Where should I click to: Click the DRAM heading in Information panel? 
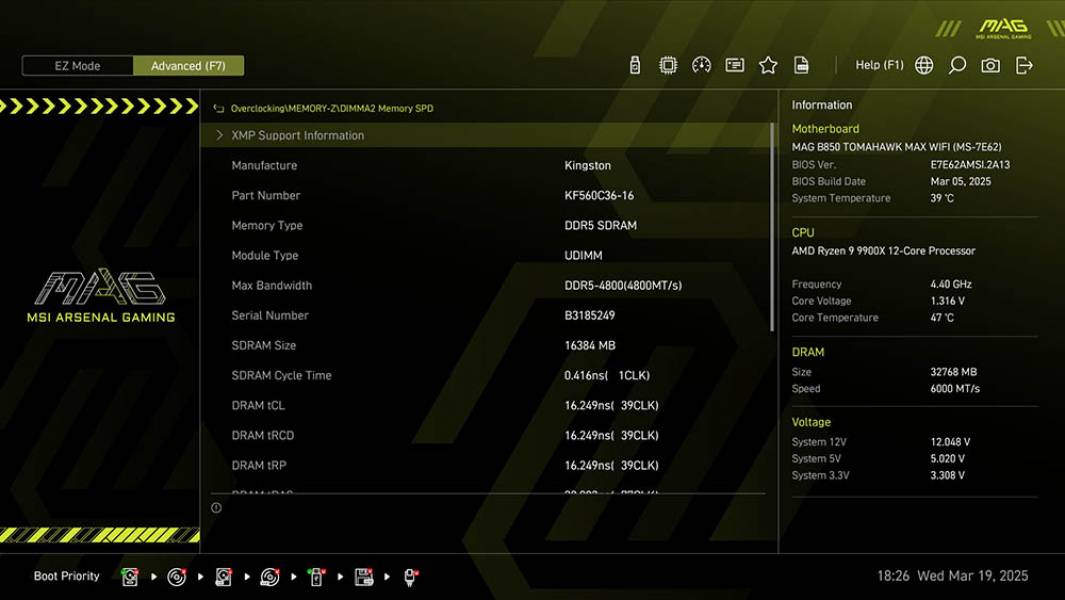point(808,352)
